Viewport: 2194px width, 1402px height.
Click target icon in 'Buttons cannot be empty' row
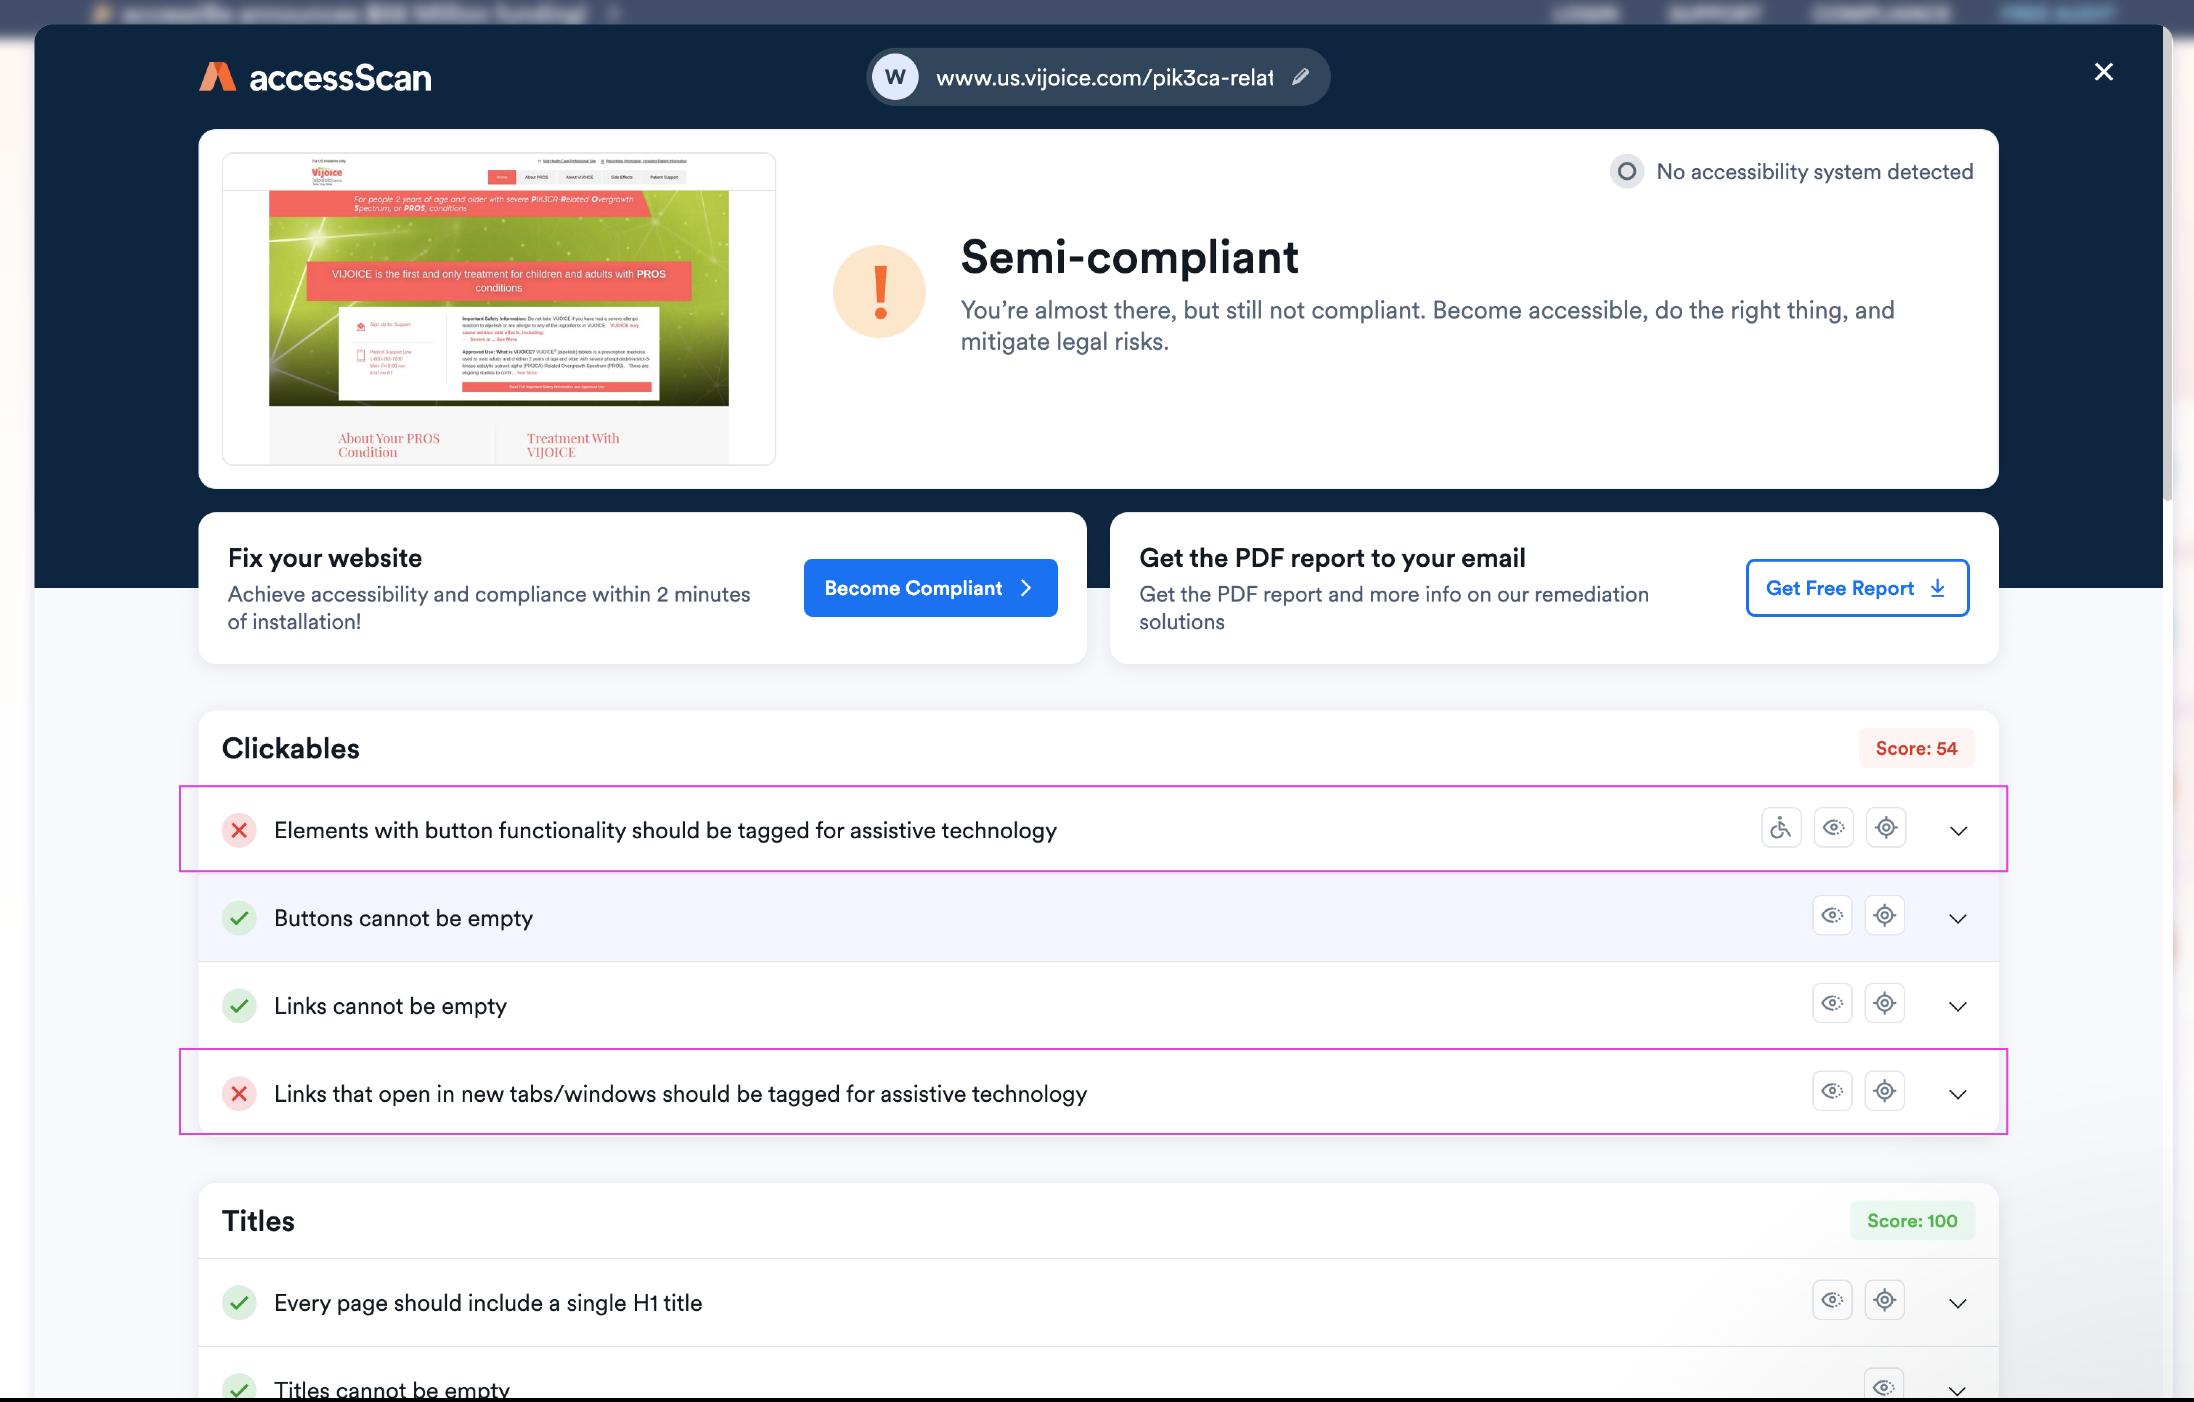pyautogui.click(x=1884, y=916)
